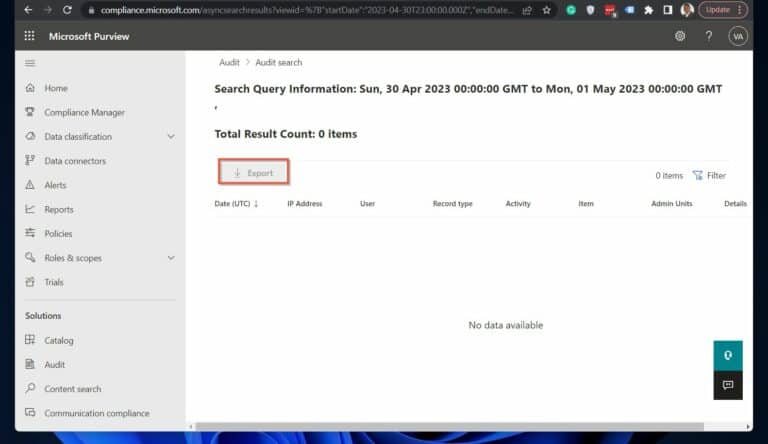Open the teal help assistant button
This screenshot has height=444, width=768.
tap(728, 356)
